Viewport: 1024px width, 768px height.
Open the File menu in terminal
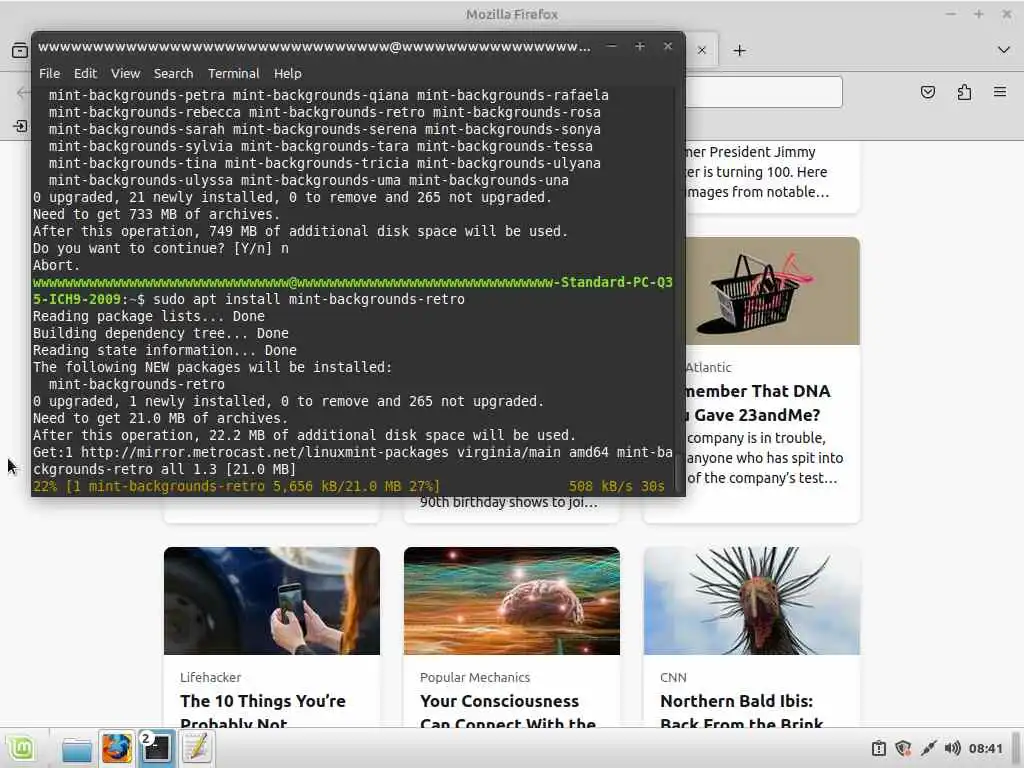[49, 73]
